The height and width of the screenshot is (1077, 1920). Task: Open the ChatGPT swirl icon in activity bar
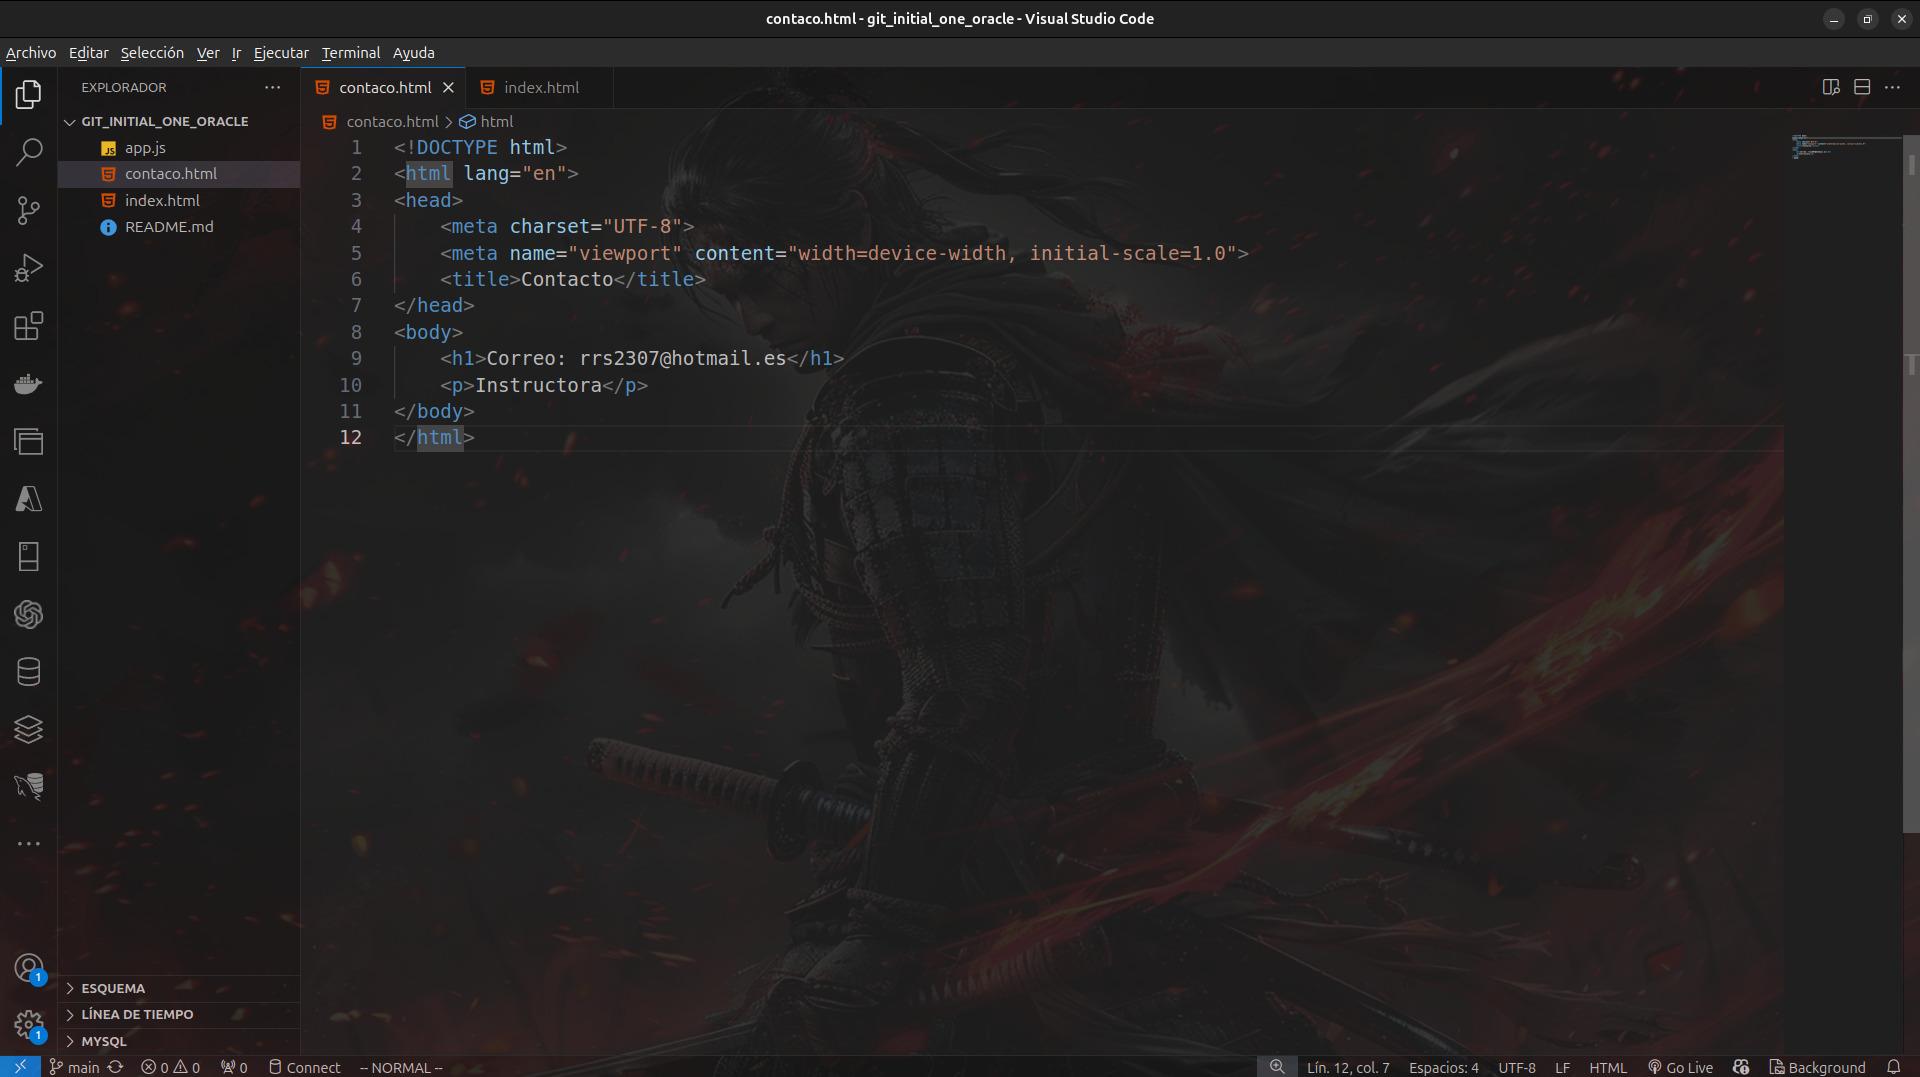coord(28,614)
